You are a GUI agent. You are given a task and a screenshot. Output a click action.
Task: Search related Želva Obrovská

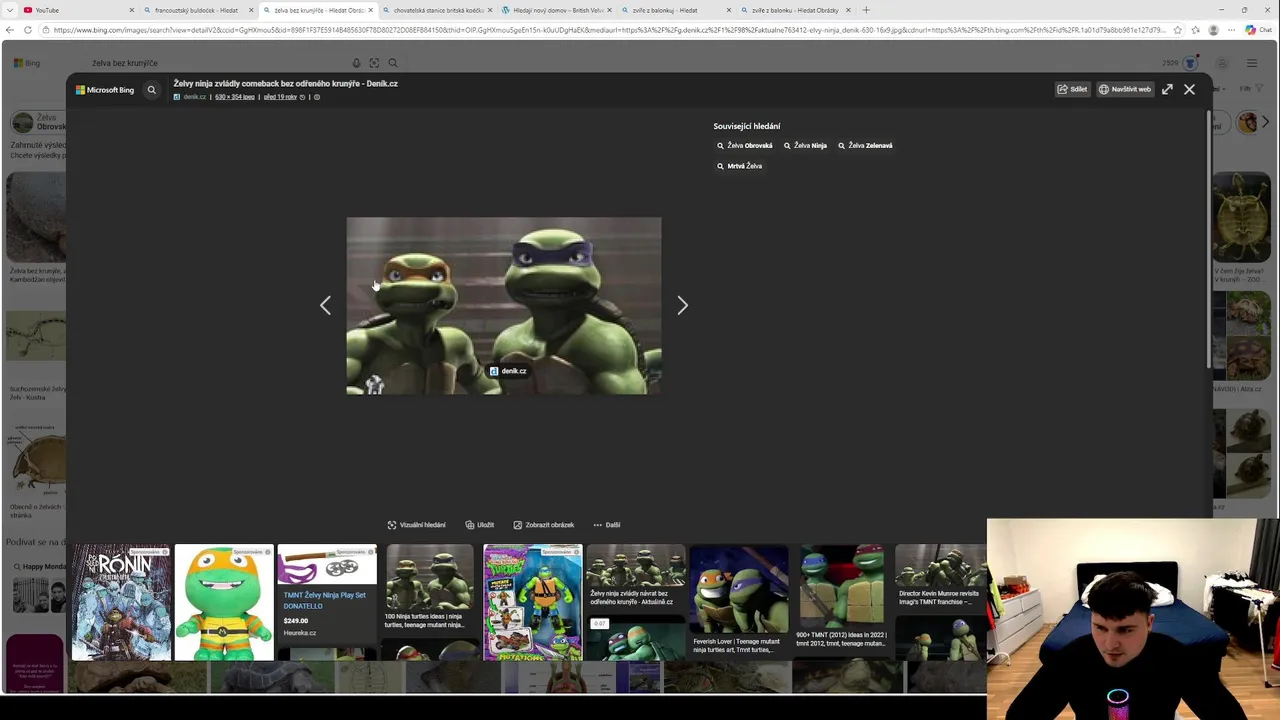[x=745, y=146]
